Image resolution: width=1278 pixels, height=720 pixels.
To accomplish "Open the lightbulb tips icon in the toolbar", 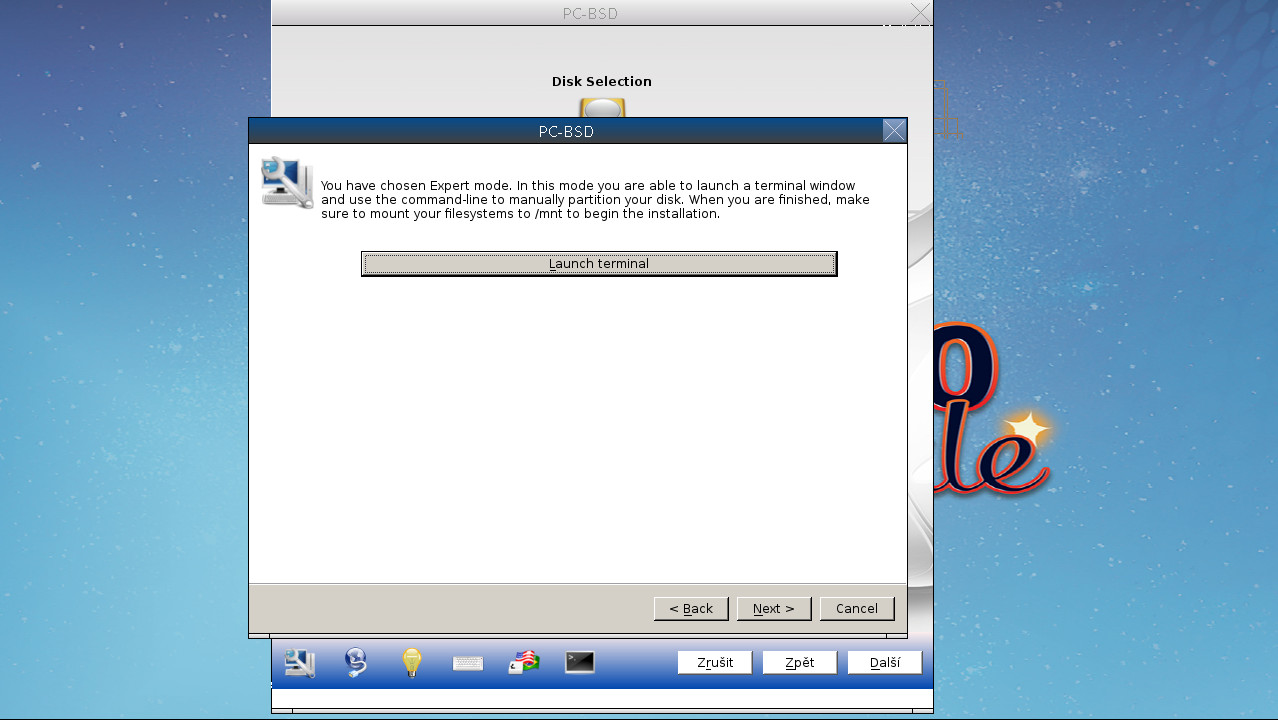I will (411, 662).
